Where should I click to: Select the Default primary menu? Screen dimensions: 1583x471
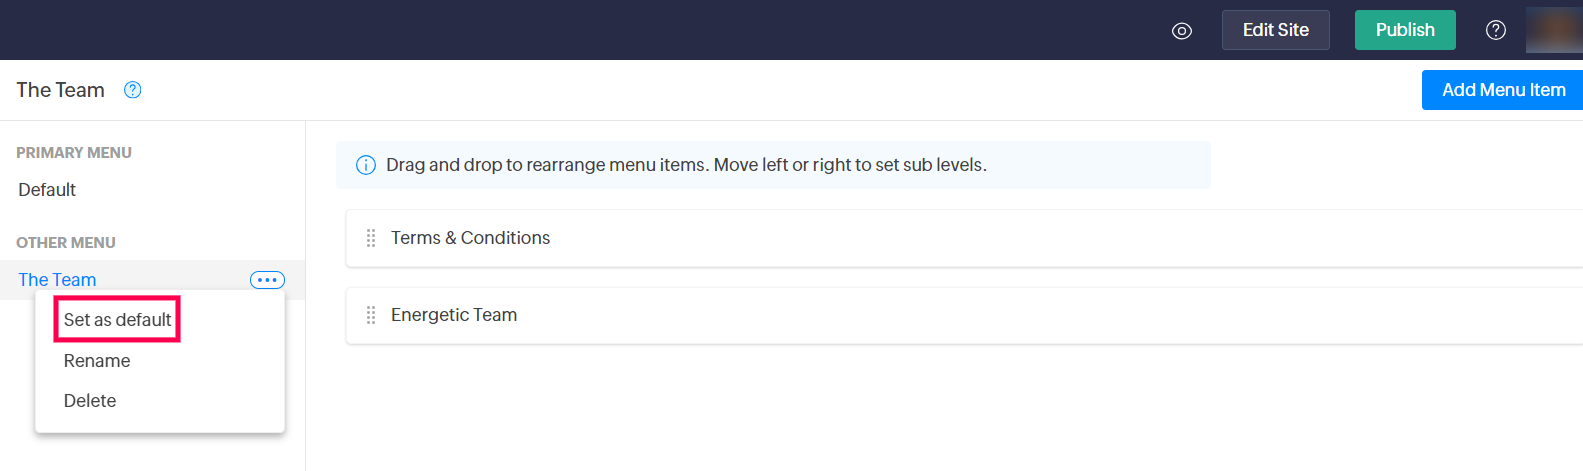[47, 190]
